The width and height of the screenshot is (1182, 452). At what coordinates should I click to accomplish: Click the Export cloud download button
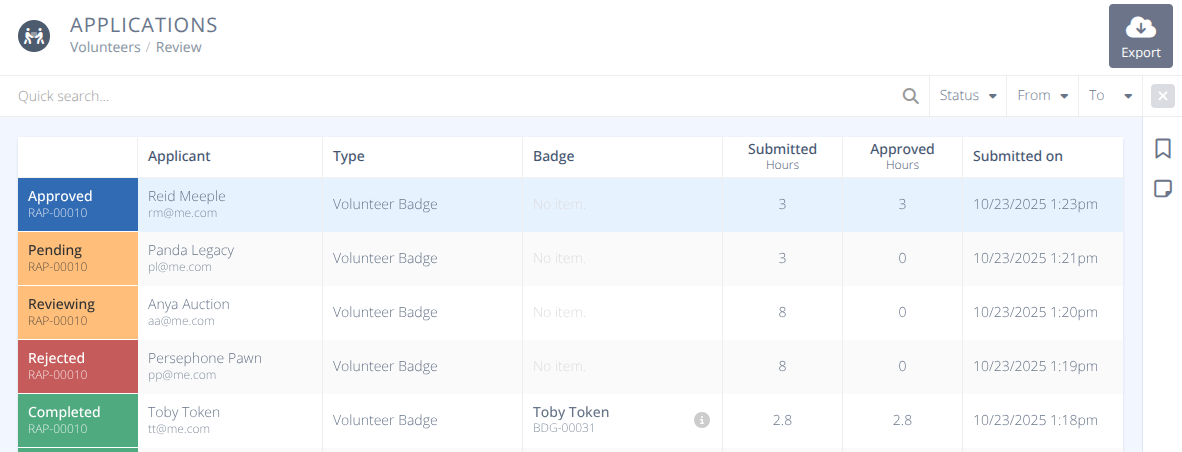point(1140,36)
